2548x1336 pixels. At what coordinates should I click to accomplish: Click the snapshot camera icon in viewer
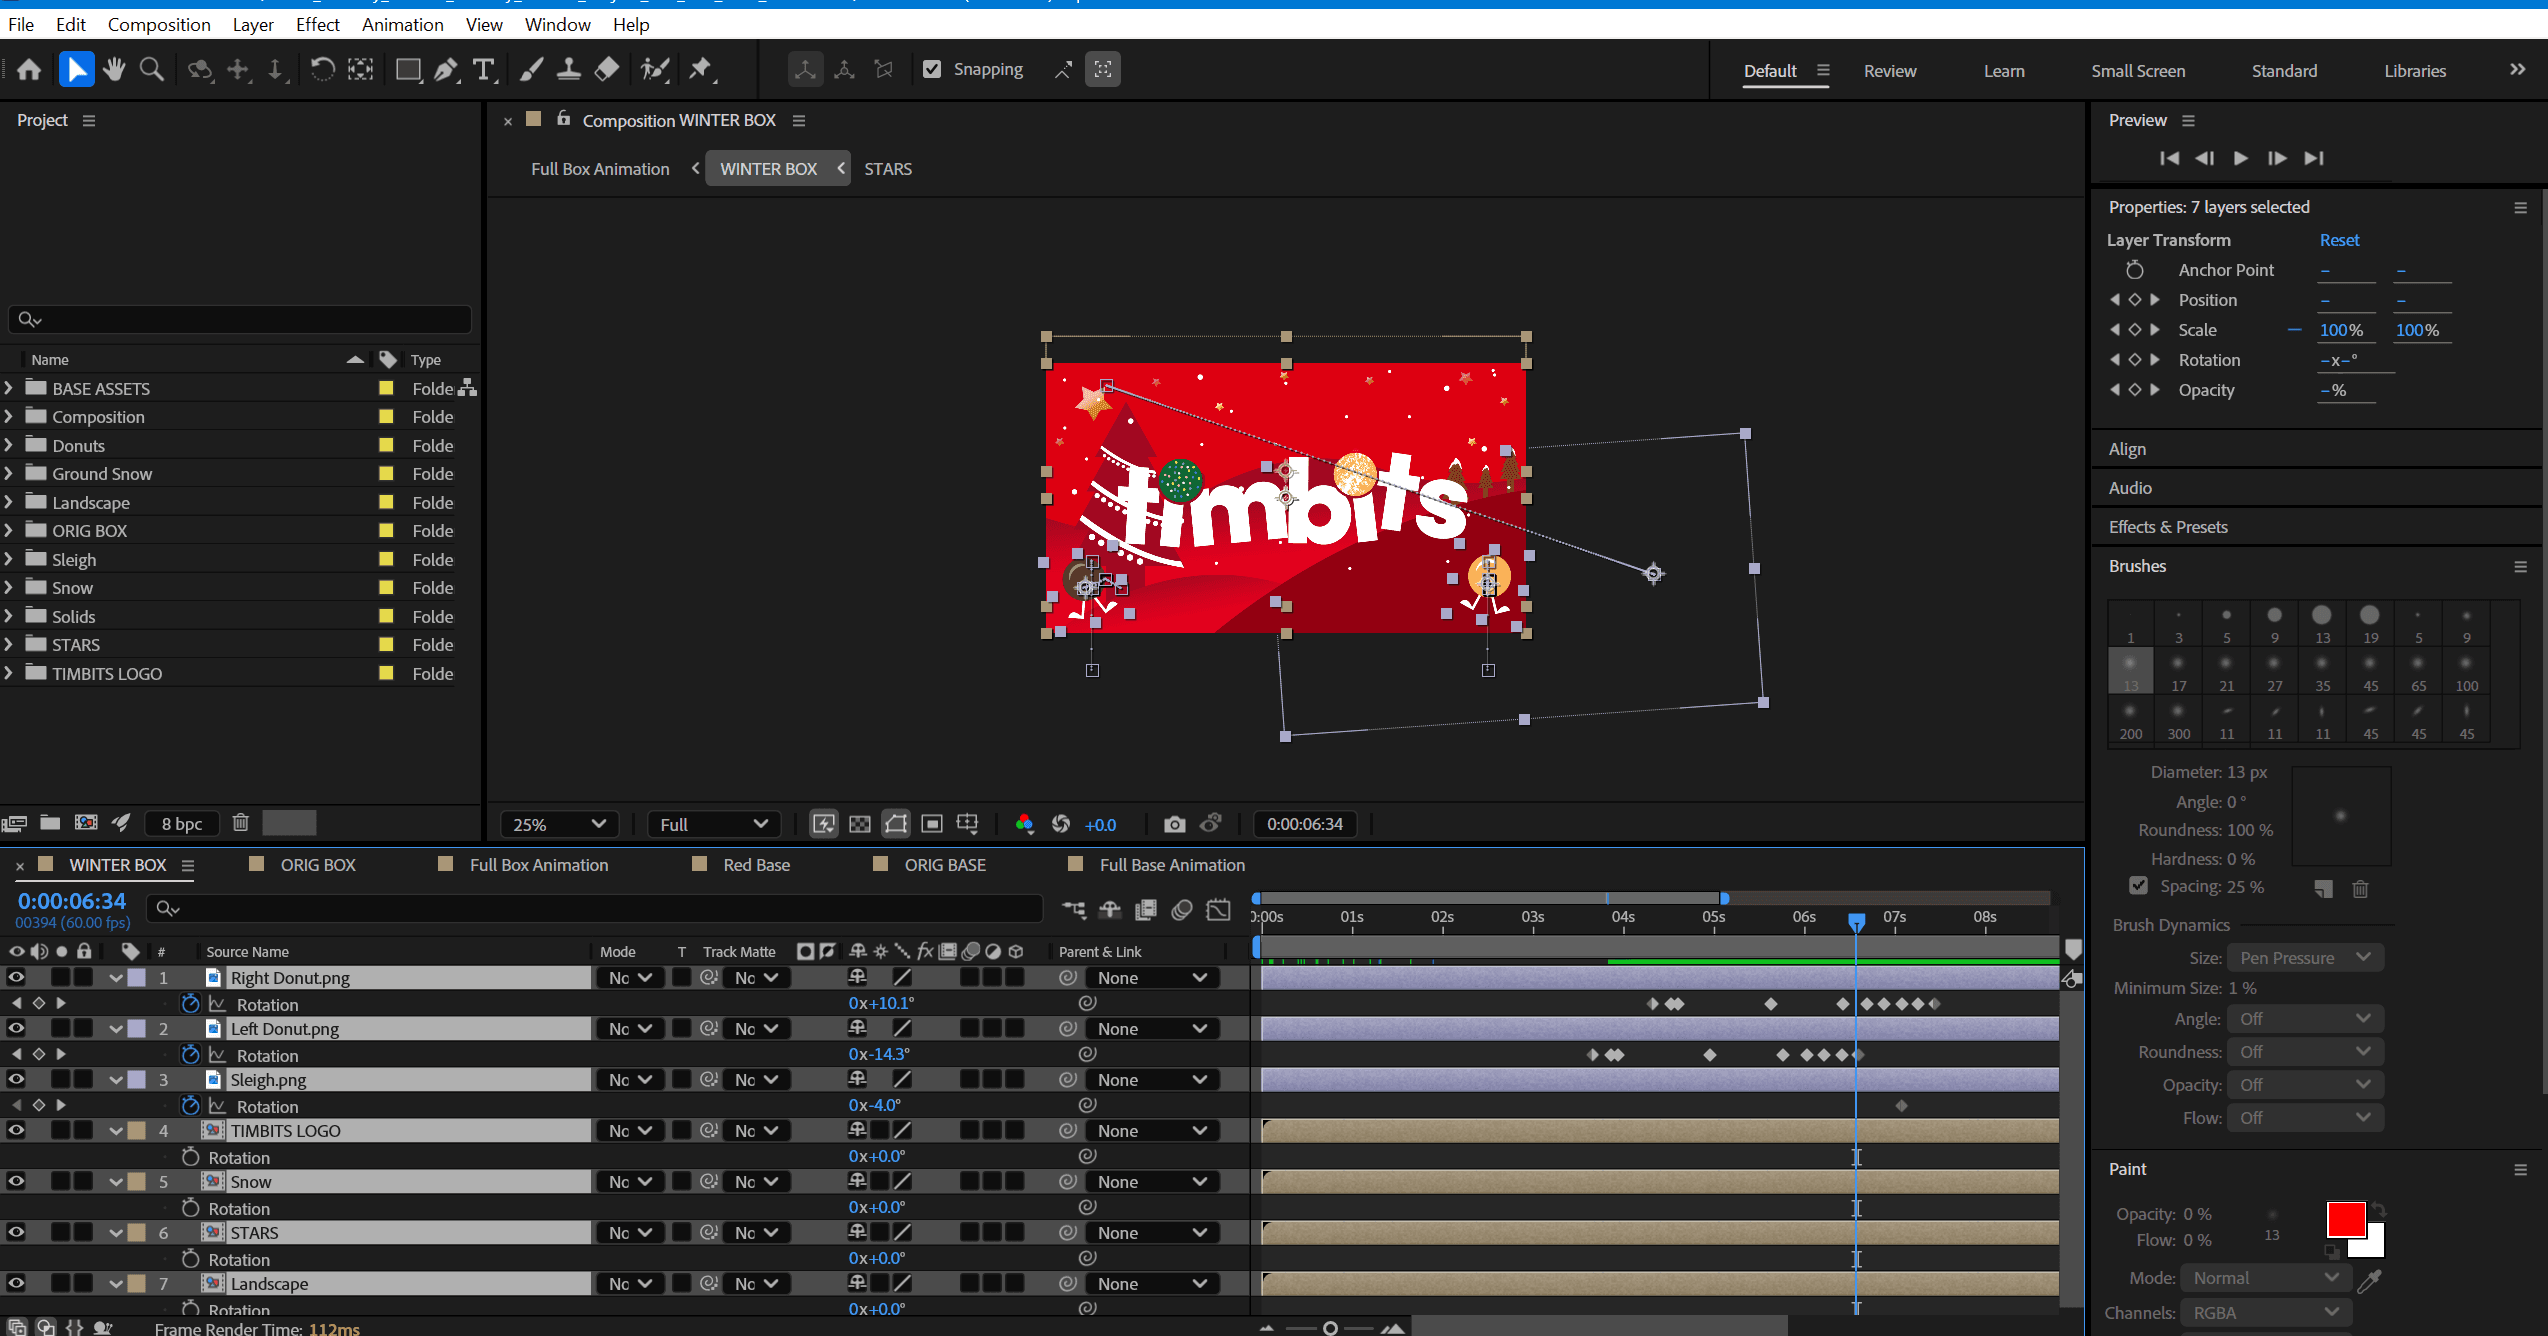[x=1174, y=824]
